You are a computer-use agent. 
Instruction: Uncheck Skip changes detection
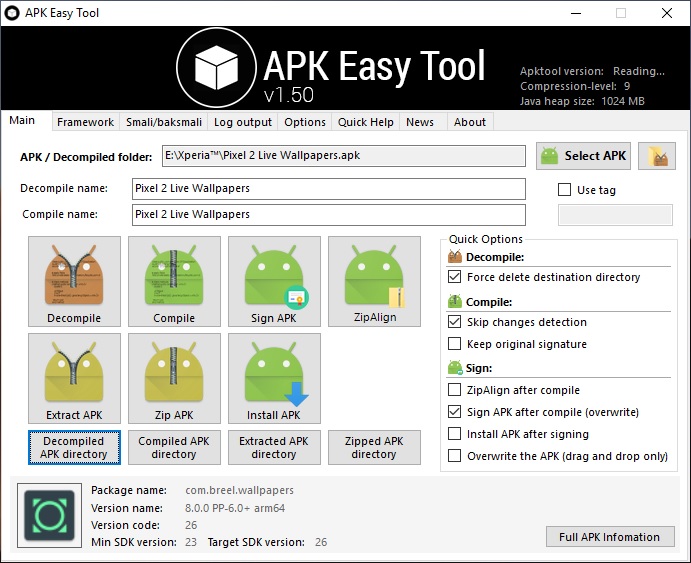tap(454, 322)
